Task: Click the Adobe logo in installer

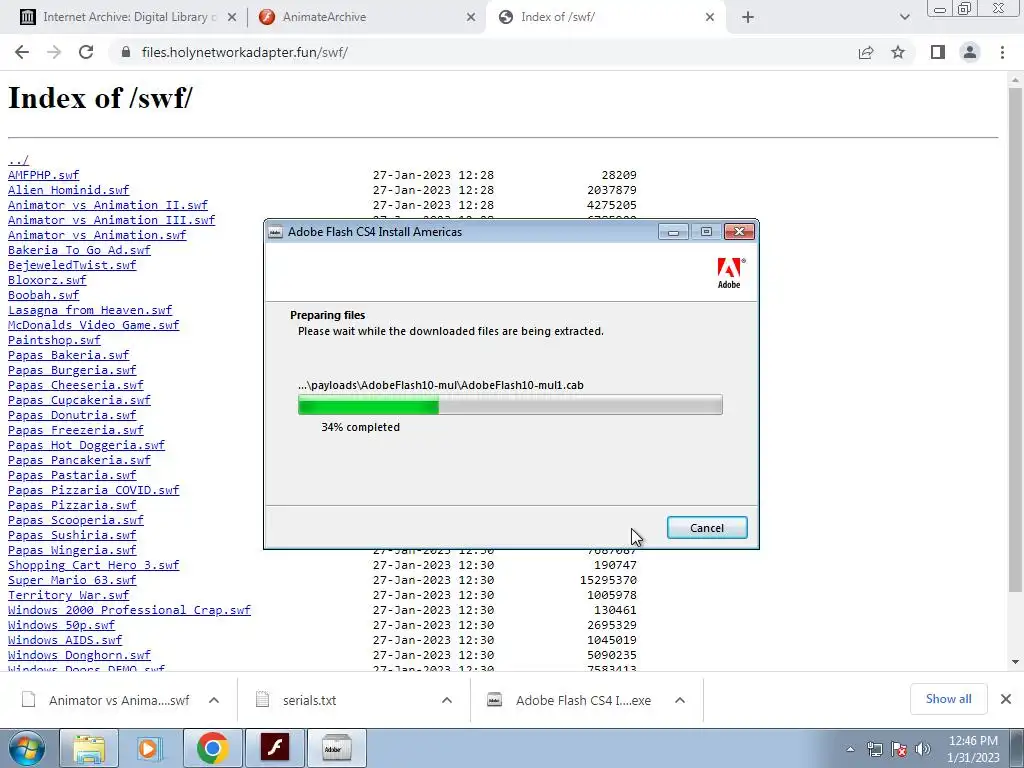Action: (729, 273)
